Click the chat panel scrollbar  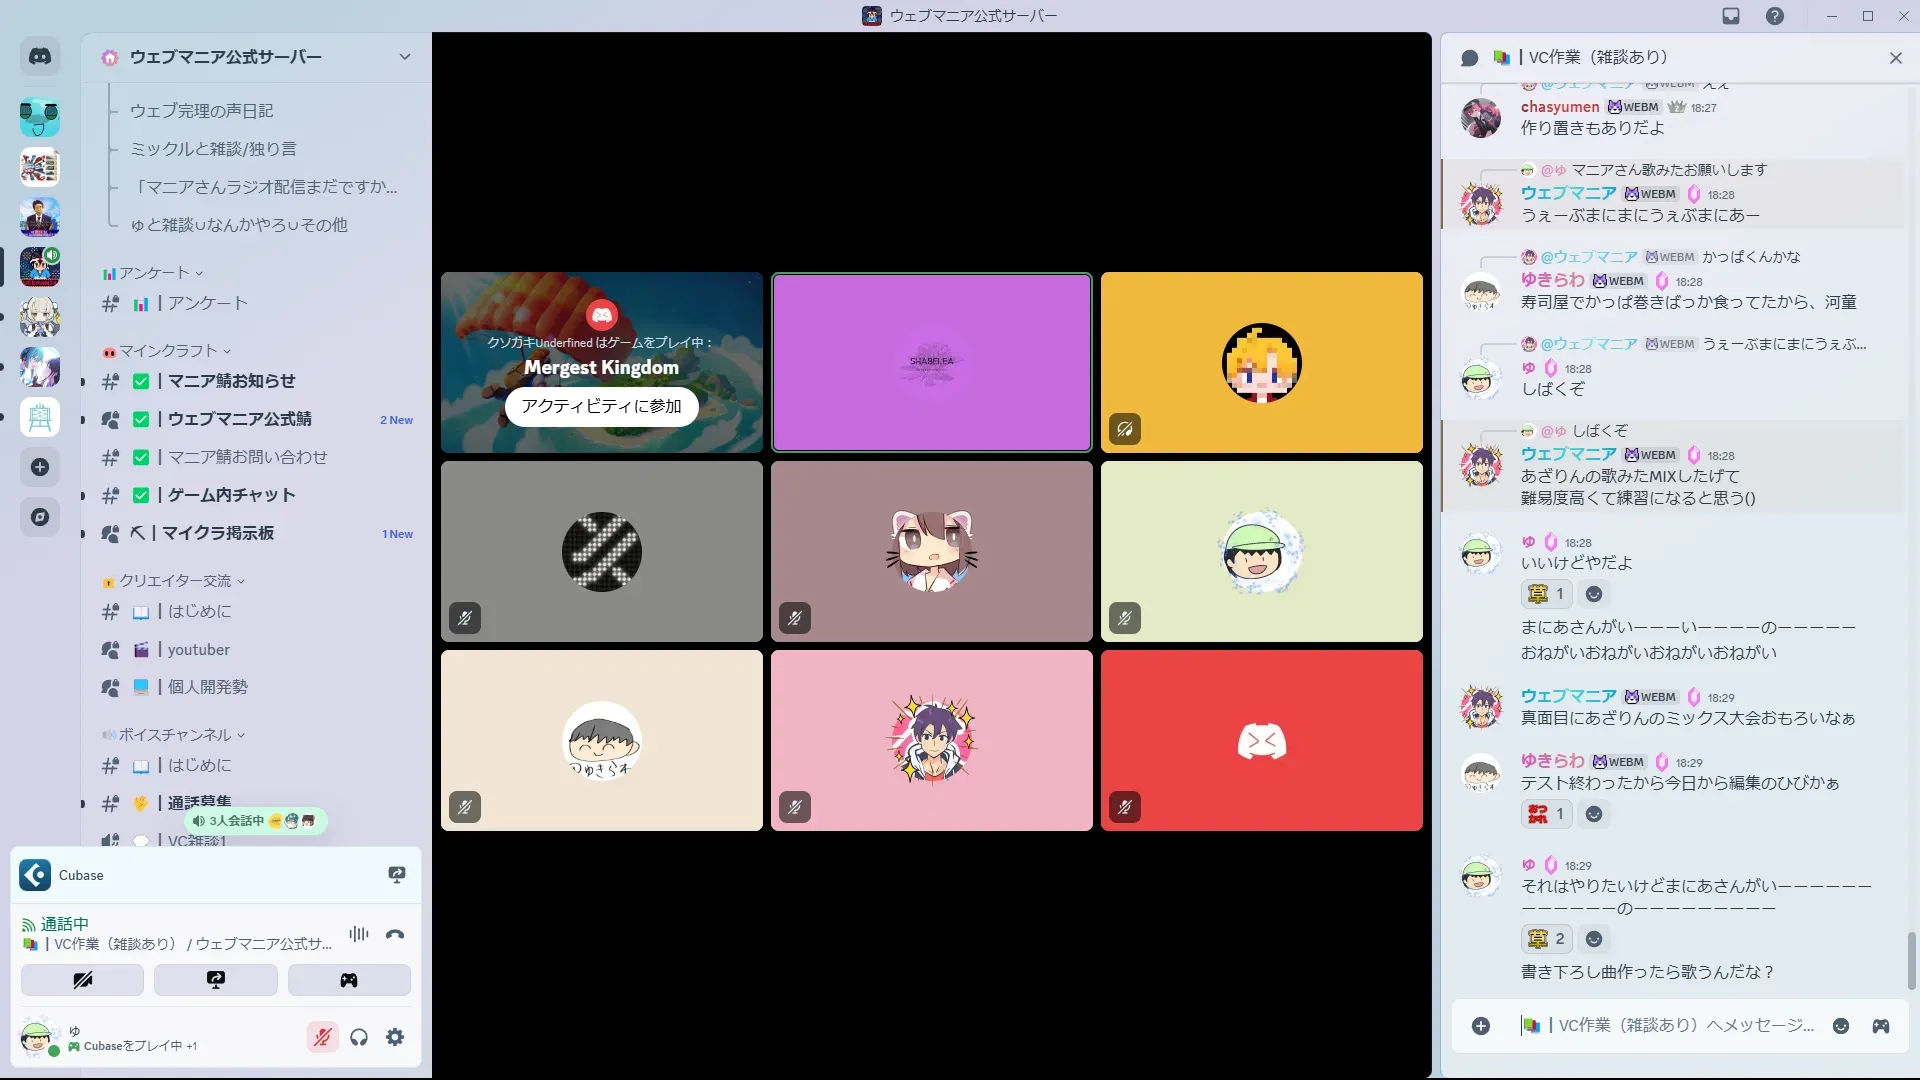tap(1911, 960)
